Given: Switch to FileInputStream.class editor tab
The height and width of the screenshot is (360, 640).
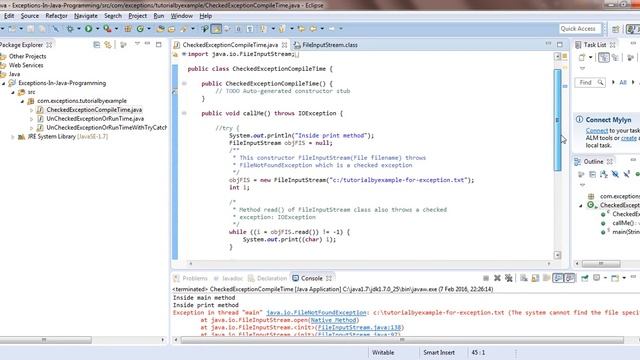Looking at the screenshot, I should 326,45.
